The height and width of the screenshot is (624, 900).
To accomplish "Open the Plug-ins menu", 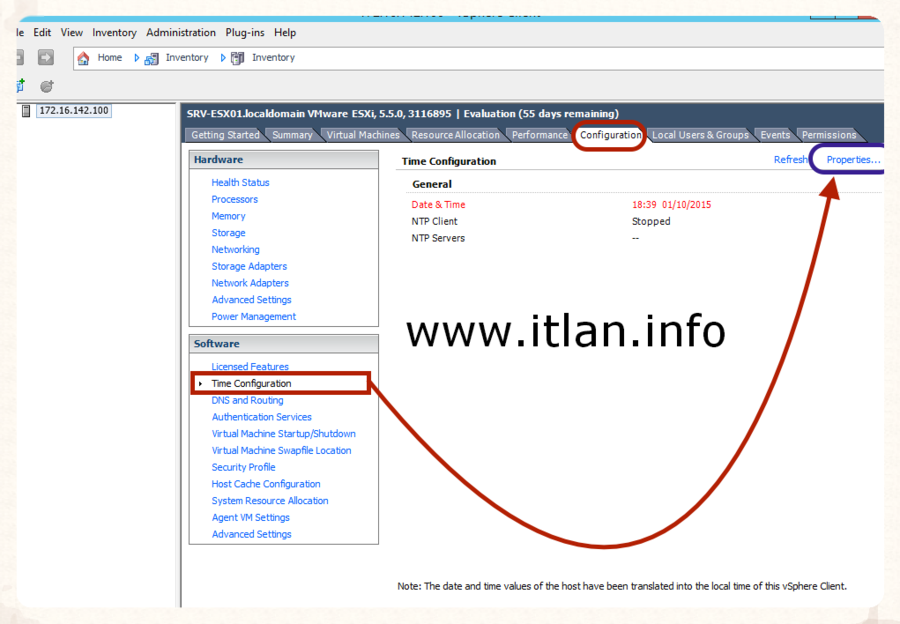I will 244,33.
